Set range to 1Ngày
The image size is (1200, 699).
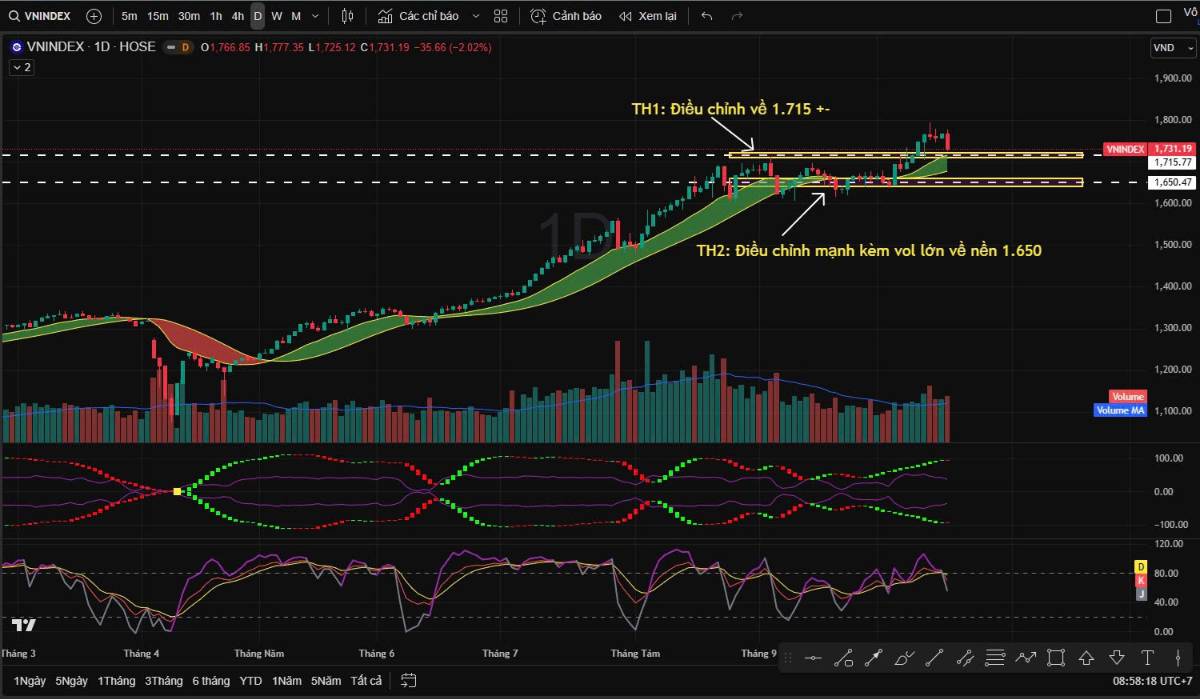pos(30,681)
